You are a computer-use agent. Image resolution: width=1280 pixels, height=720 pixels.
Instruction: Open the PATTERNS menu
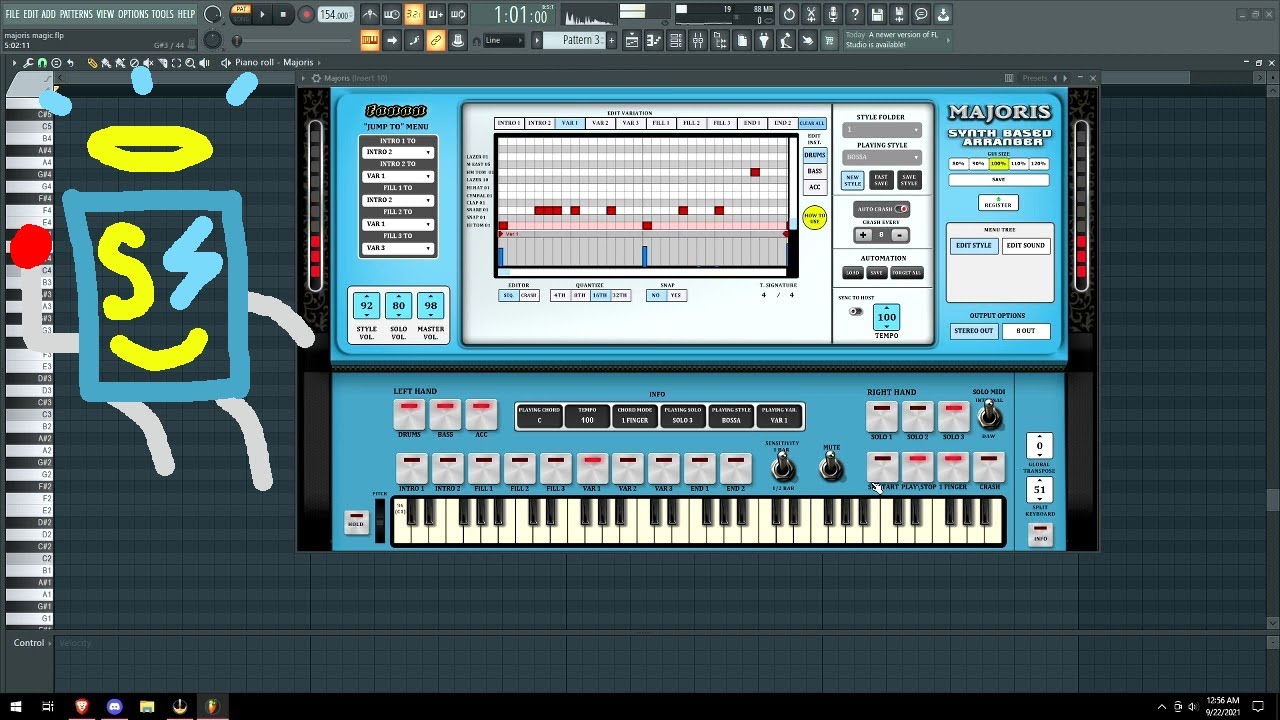pos(76,14)
